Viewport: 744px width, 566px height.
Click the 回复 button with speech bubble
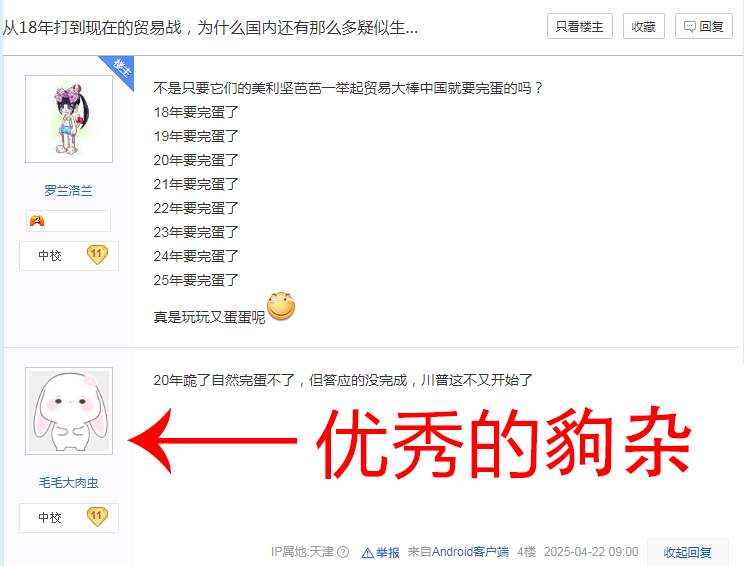tap(704, 26)
